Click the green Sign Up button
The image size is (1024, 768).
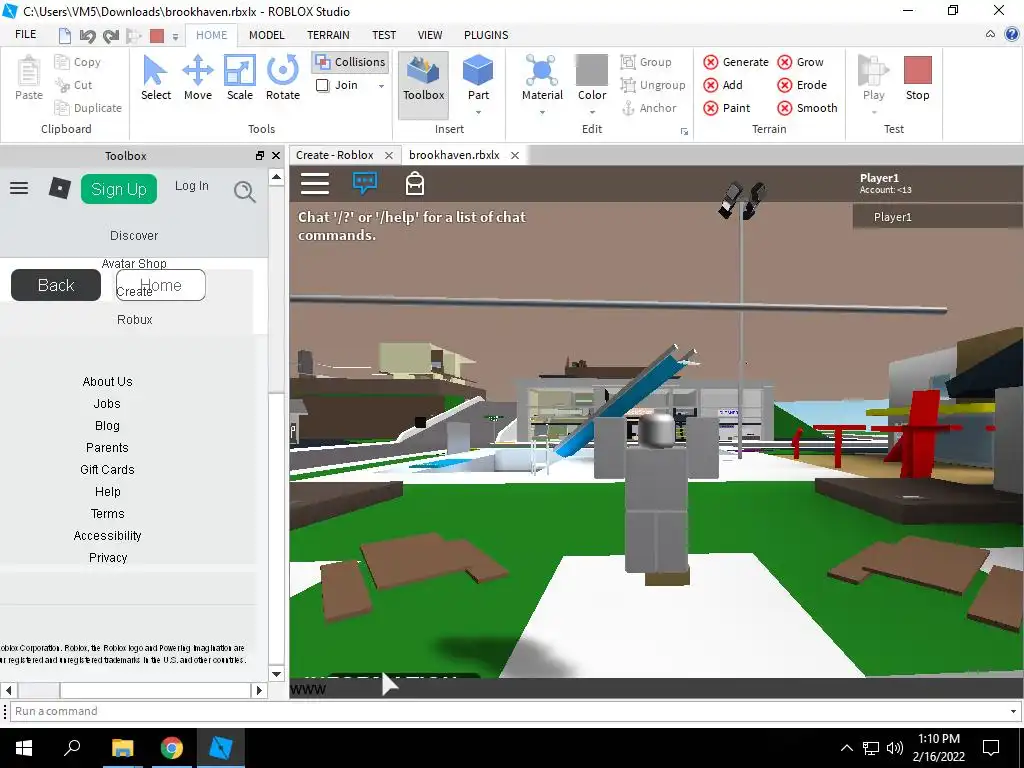coord(119,189)
